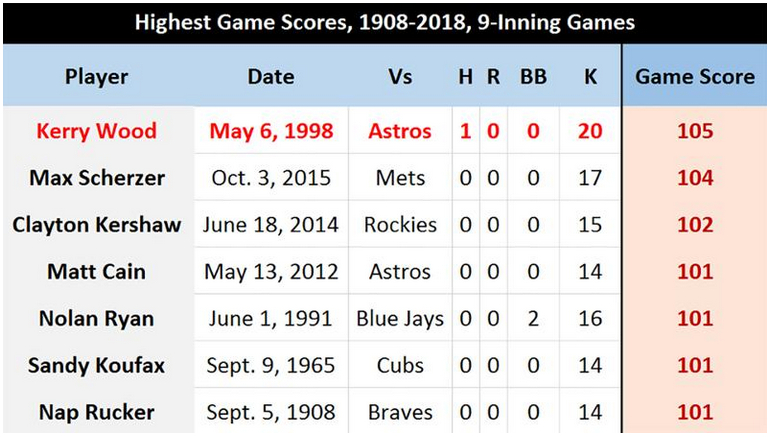Select the Vs column header

click(x=400, y=77)
